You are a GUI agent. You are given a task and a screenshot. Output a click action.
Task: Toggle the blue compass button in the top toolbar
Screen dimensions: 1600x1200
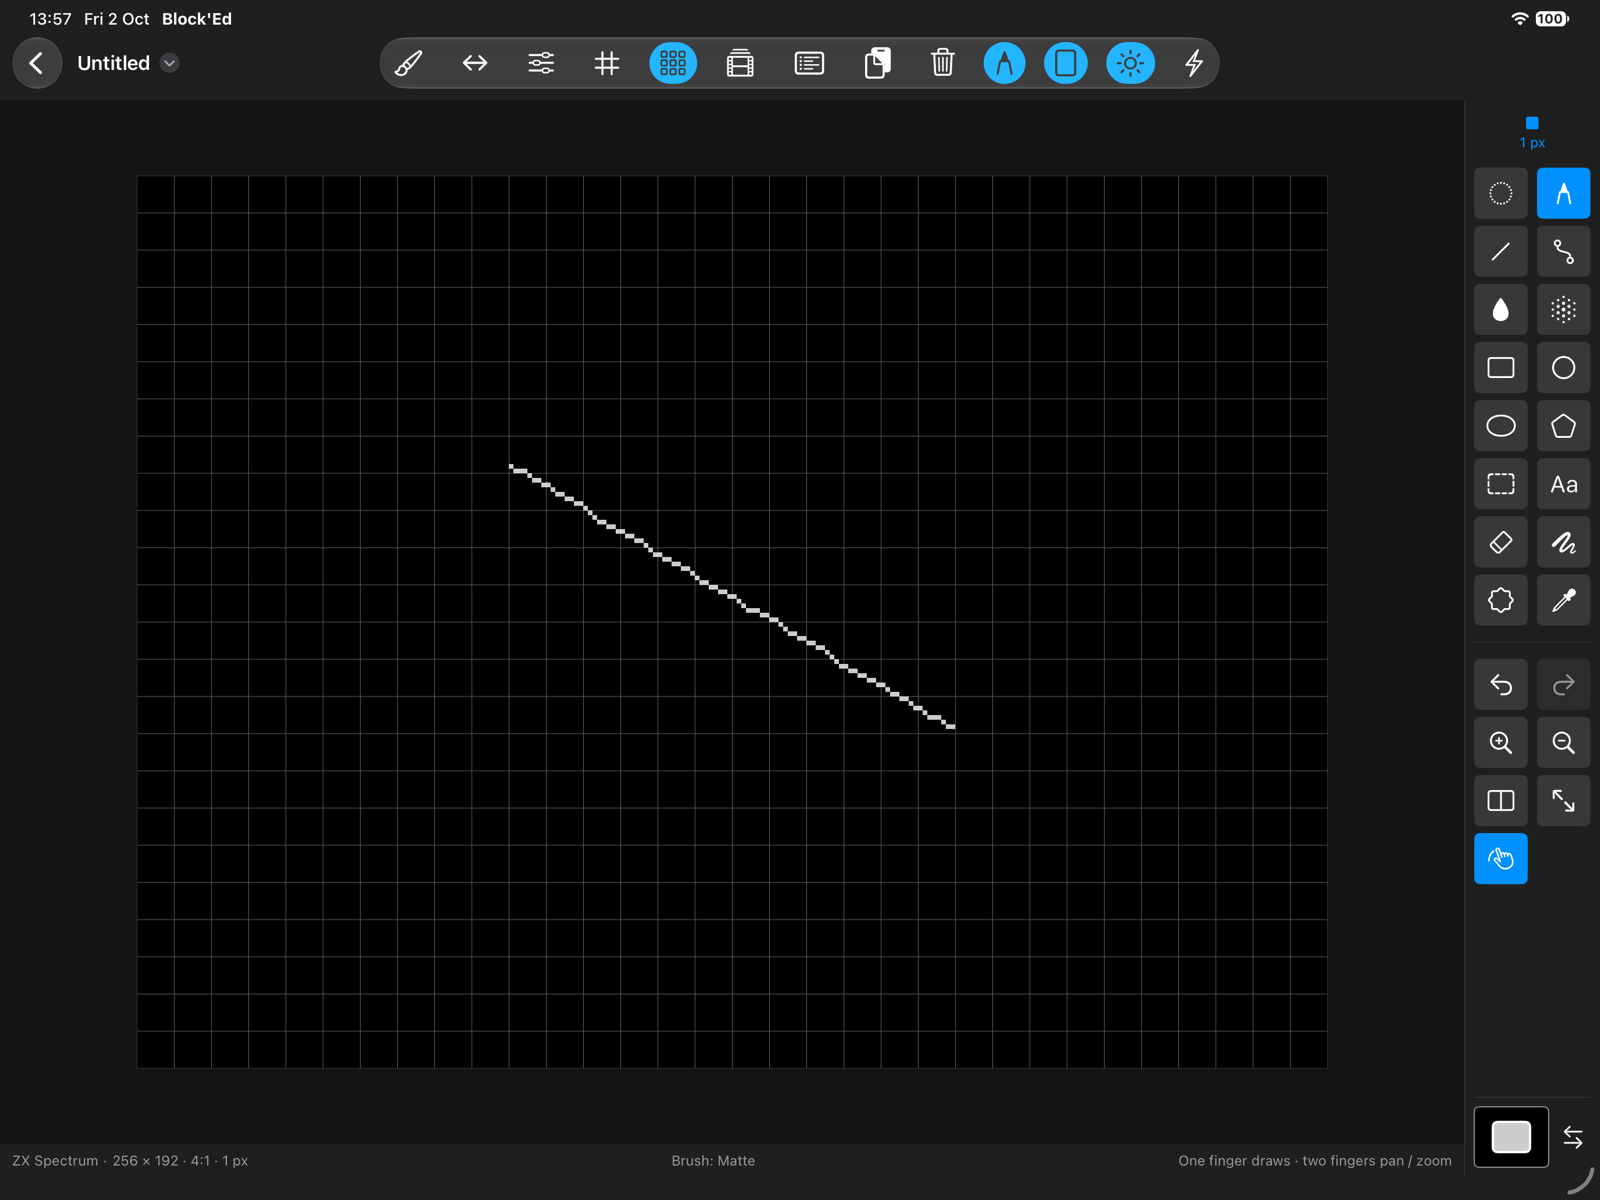(x=1004, y=63)
